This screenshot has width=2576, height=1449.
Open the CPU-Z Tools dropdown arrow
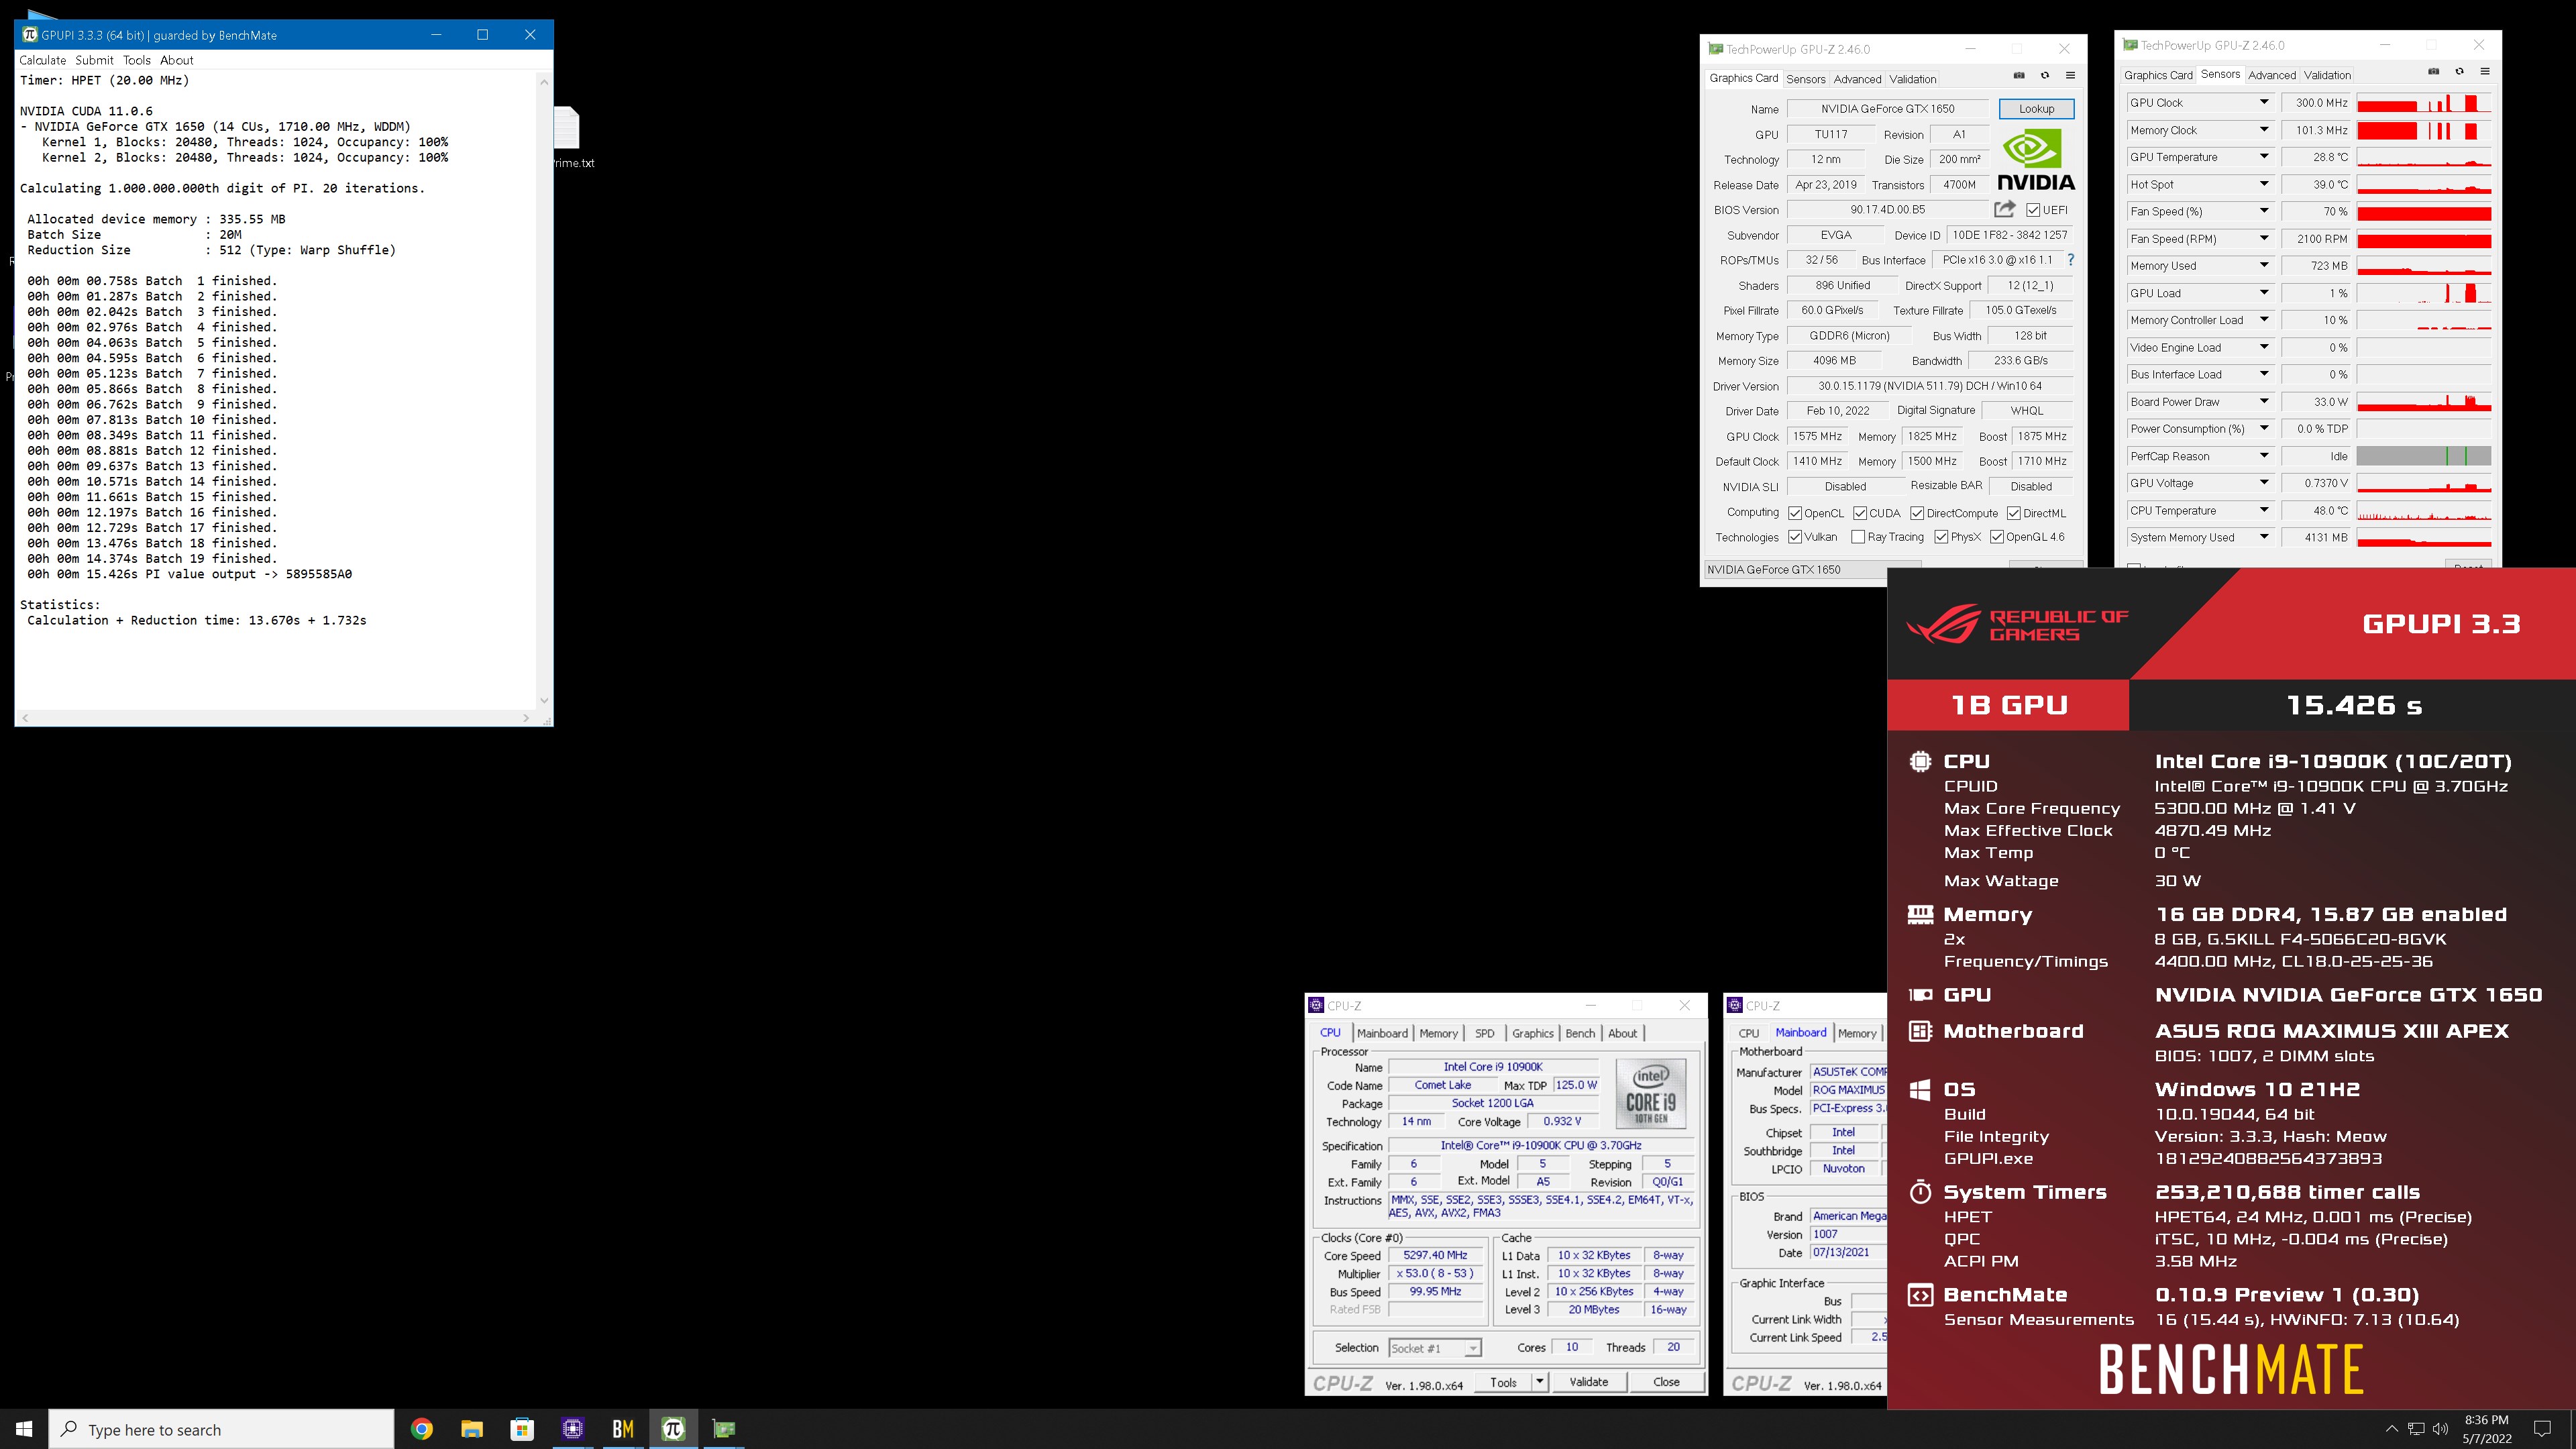click(x=1540, y=1382)
